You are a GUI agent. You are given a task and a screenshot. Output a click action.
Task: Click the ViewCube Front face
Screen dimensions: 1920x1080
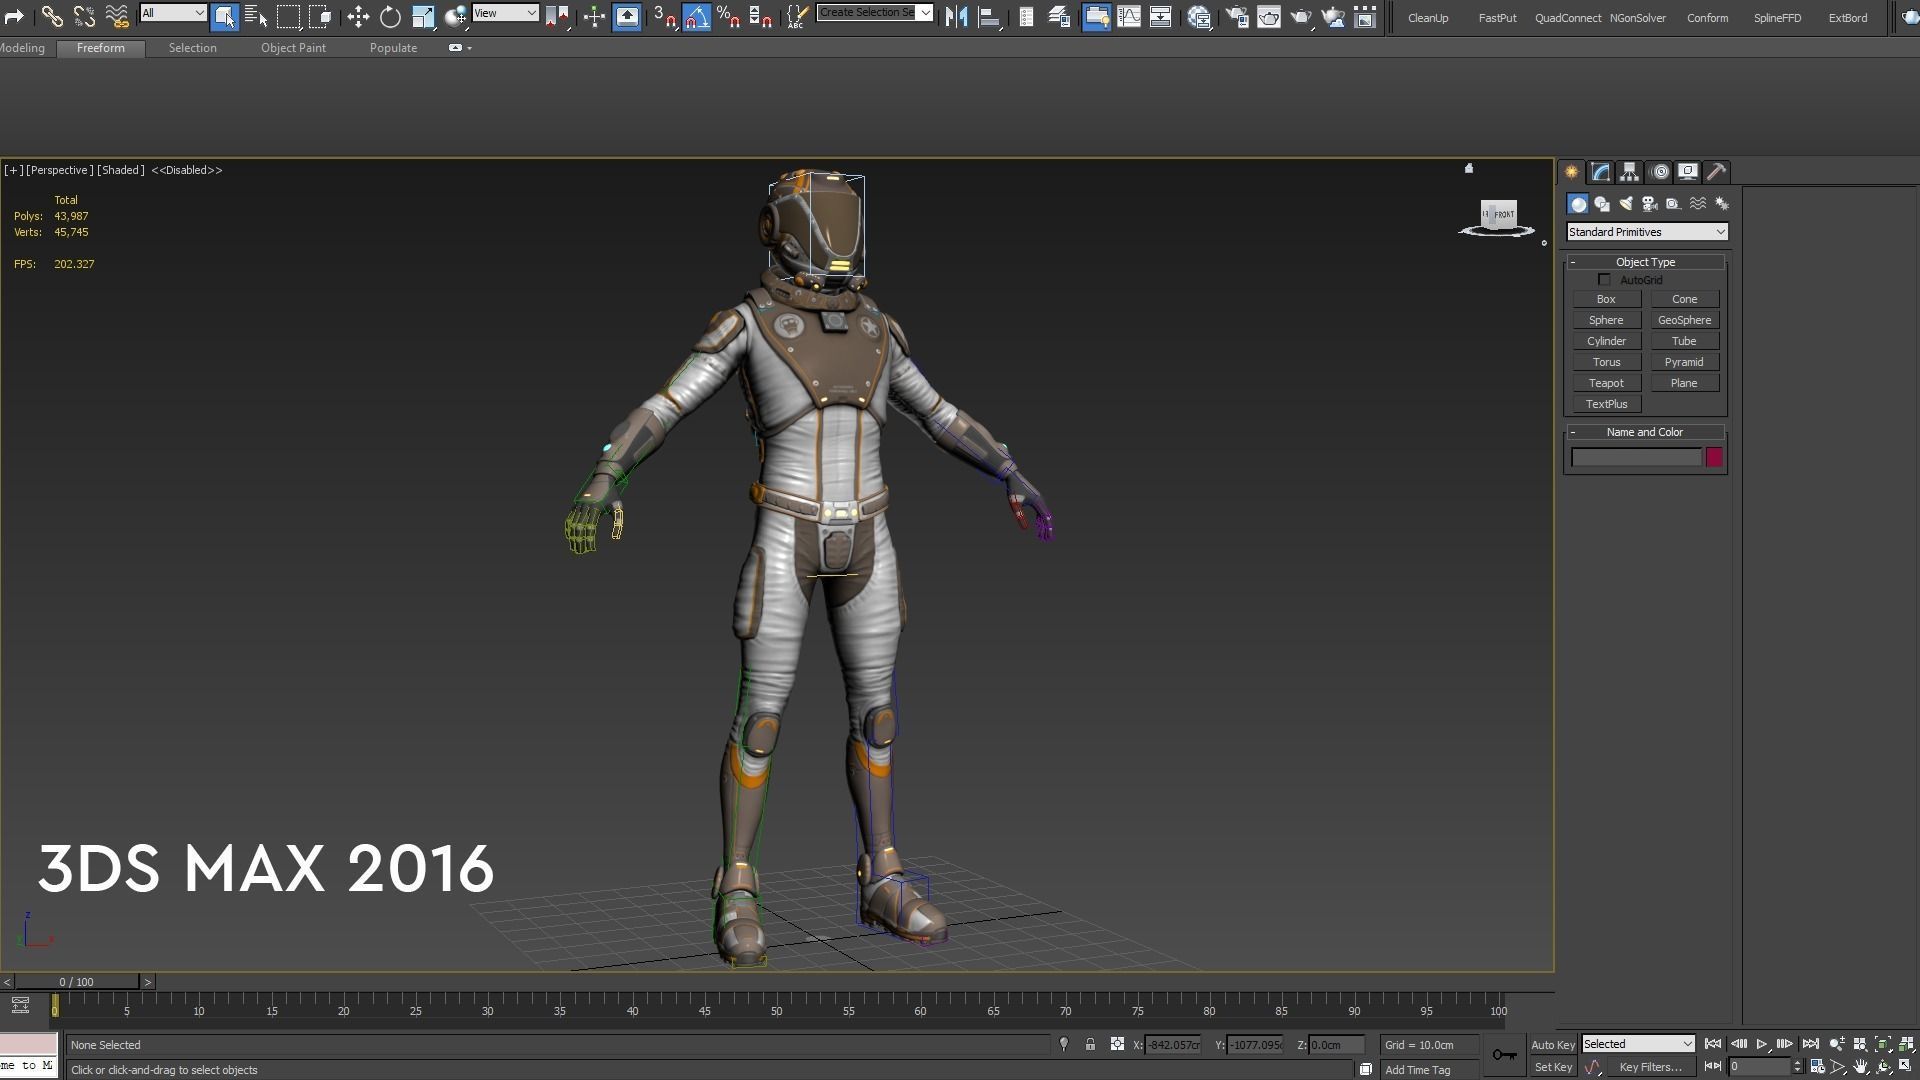1502,214
